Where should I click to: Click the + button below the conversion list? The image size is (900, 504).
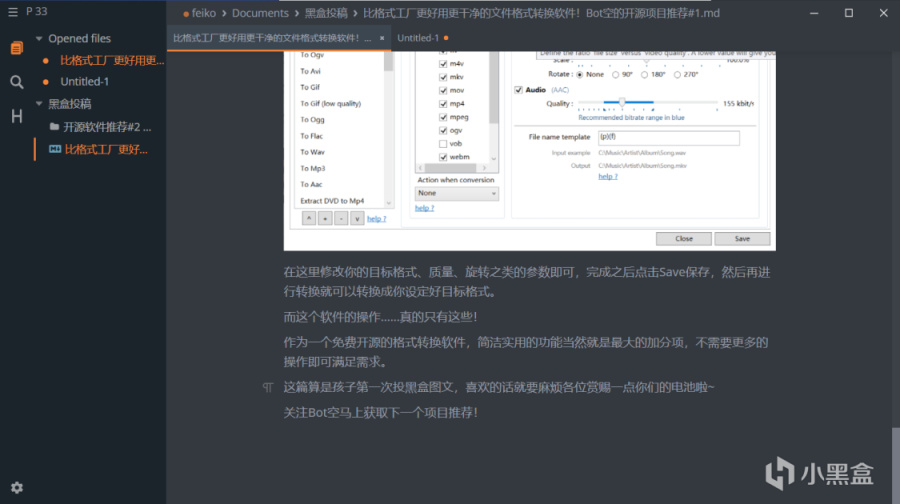click(x=325, y=218)
